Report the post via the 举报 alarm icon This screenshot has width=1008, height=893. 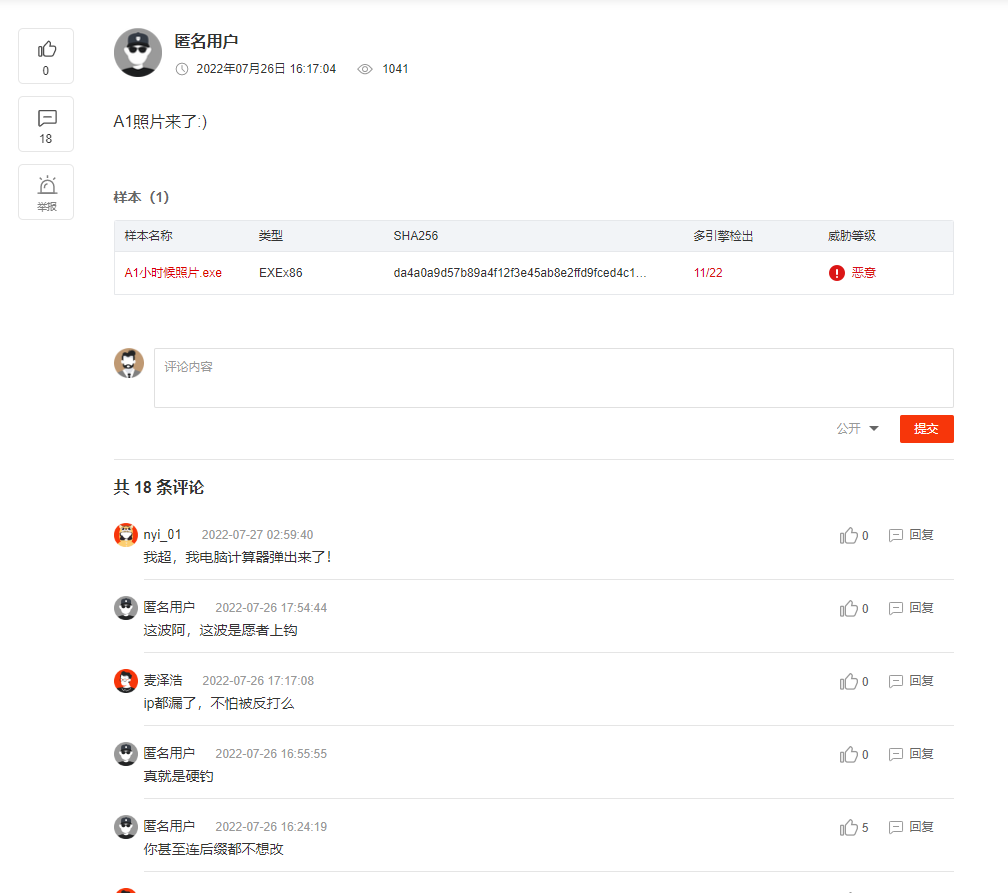click(x=46, y=192)
